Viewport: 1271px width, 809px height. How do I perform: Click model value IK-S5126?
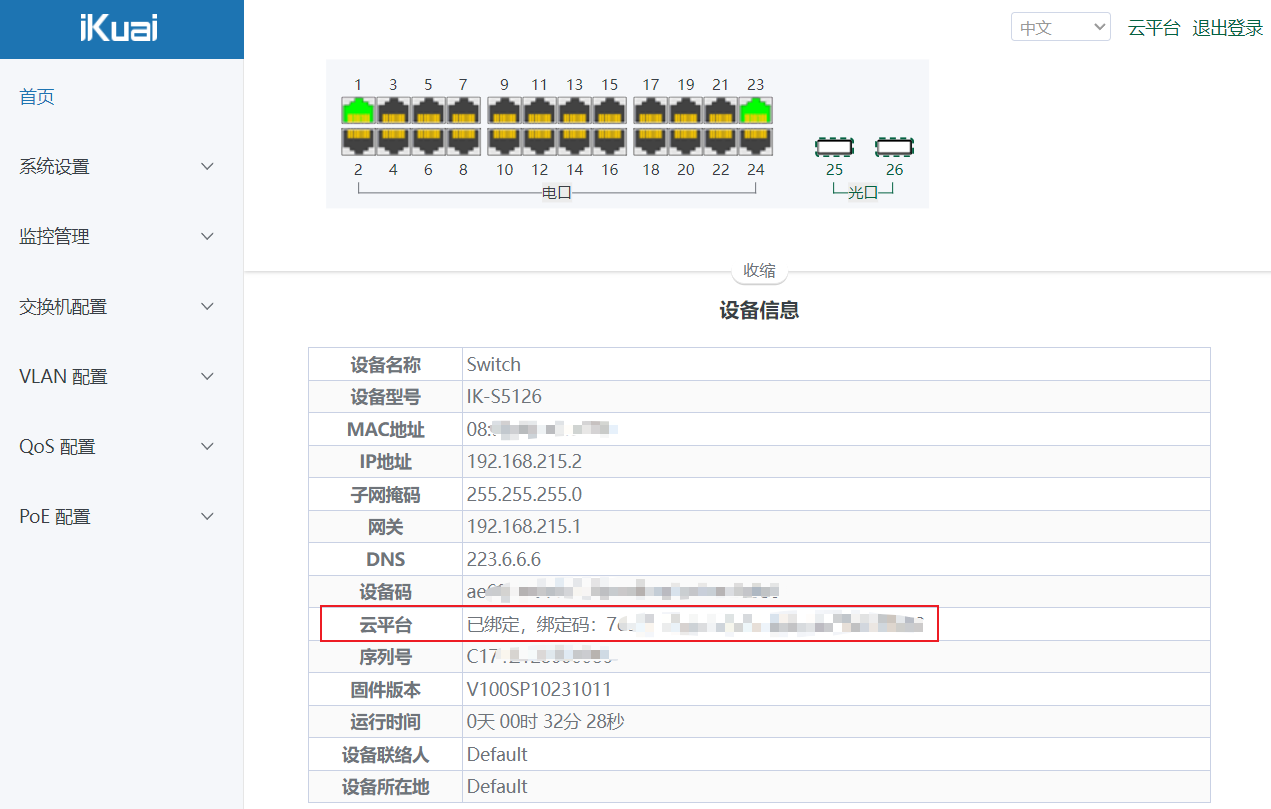coord(504,397)
